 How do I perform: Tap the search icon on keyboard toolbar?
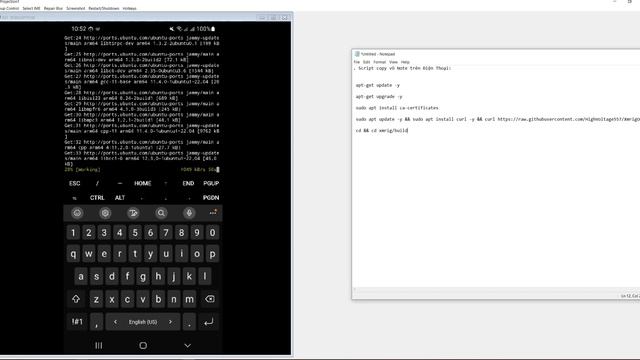[161, 213]
